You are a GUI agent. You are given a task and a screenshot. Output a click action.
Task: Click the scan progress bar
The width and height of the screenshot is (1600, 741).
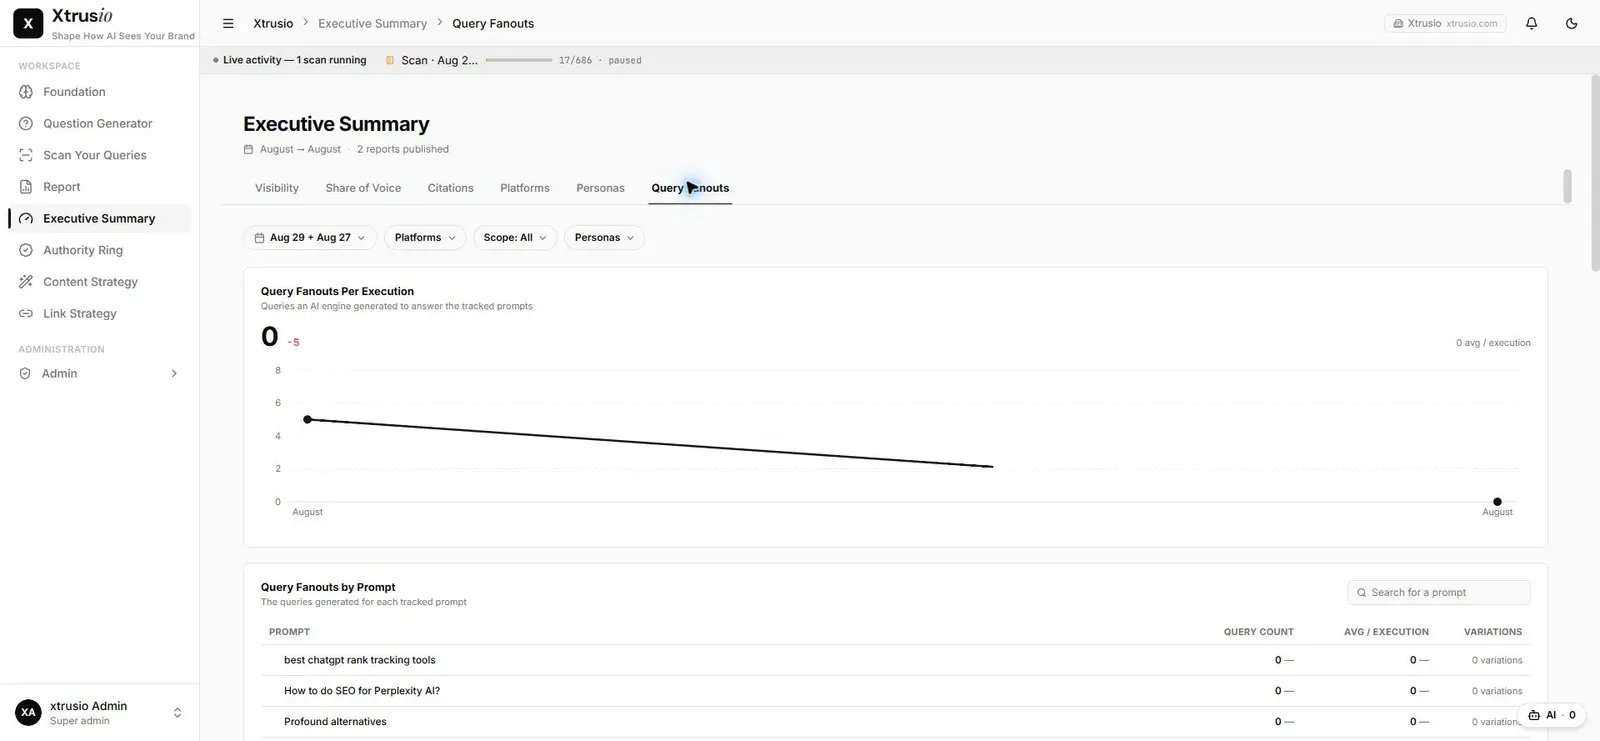click(x=519, y=60)
